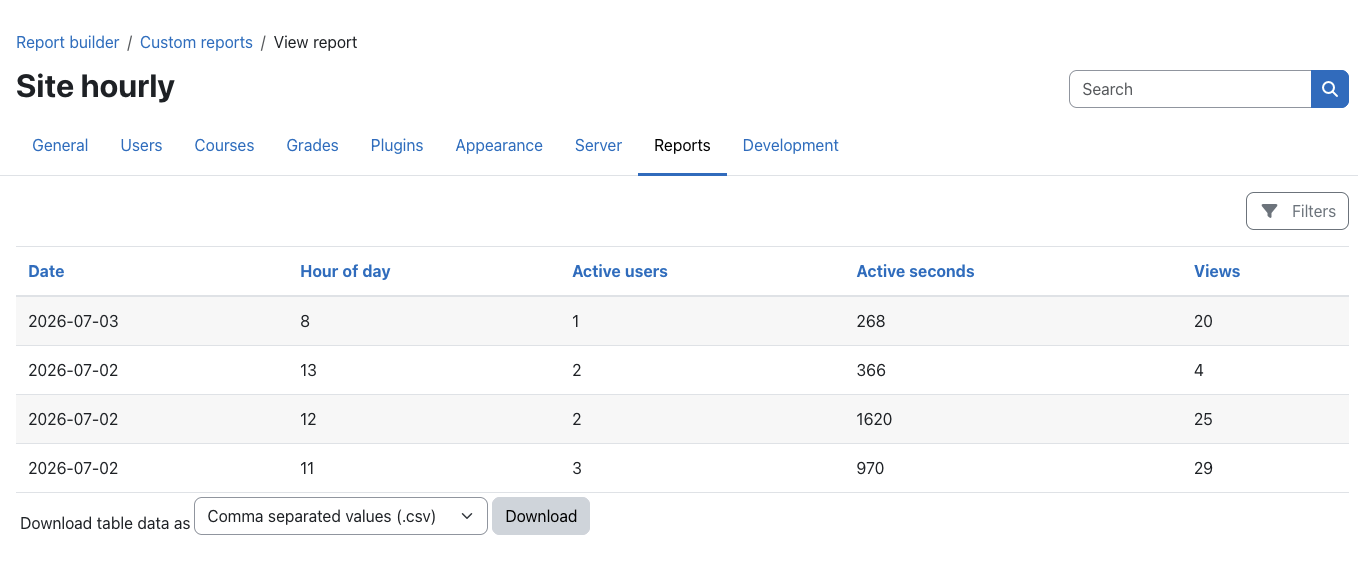Select the Appearance tab
The width and height of the screenshot is (1358, 571).
(499, 145)
